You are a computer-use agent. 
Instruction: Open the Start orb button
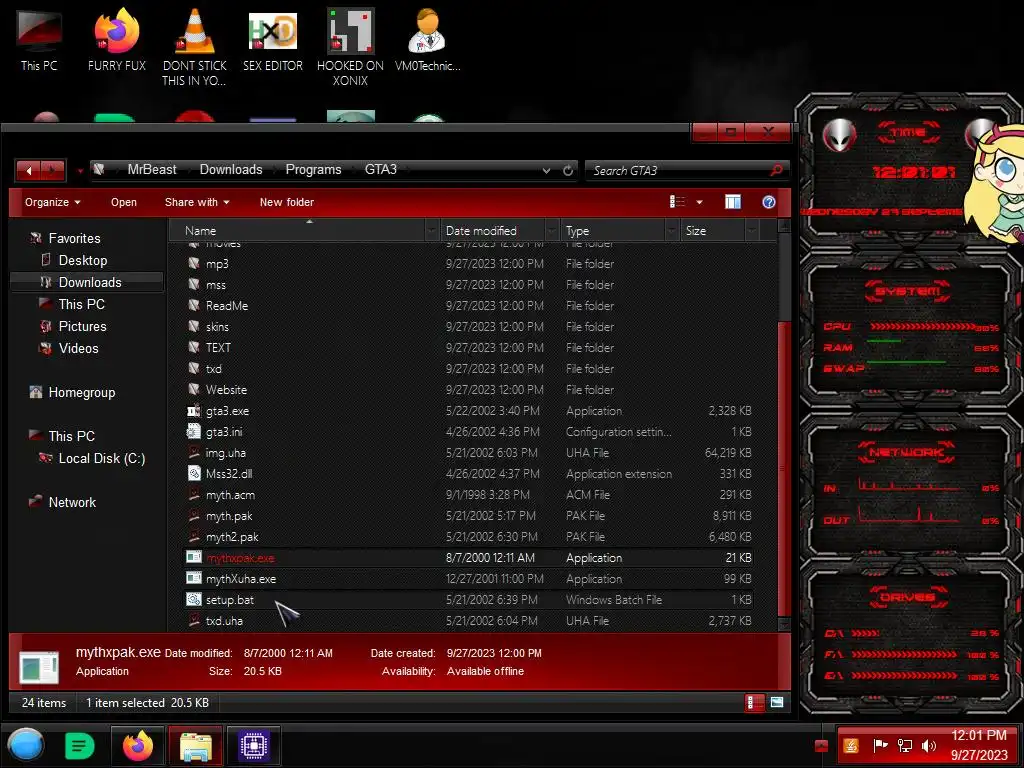pos(26,745)
